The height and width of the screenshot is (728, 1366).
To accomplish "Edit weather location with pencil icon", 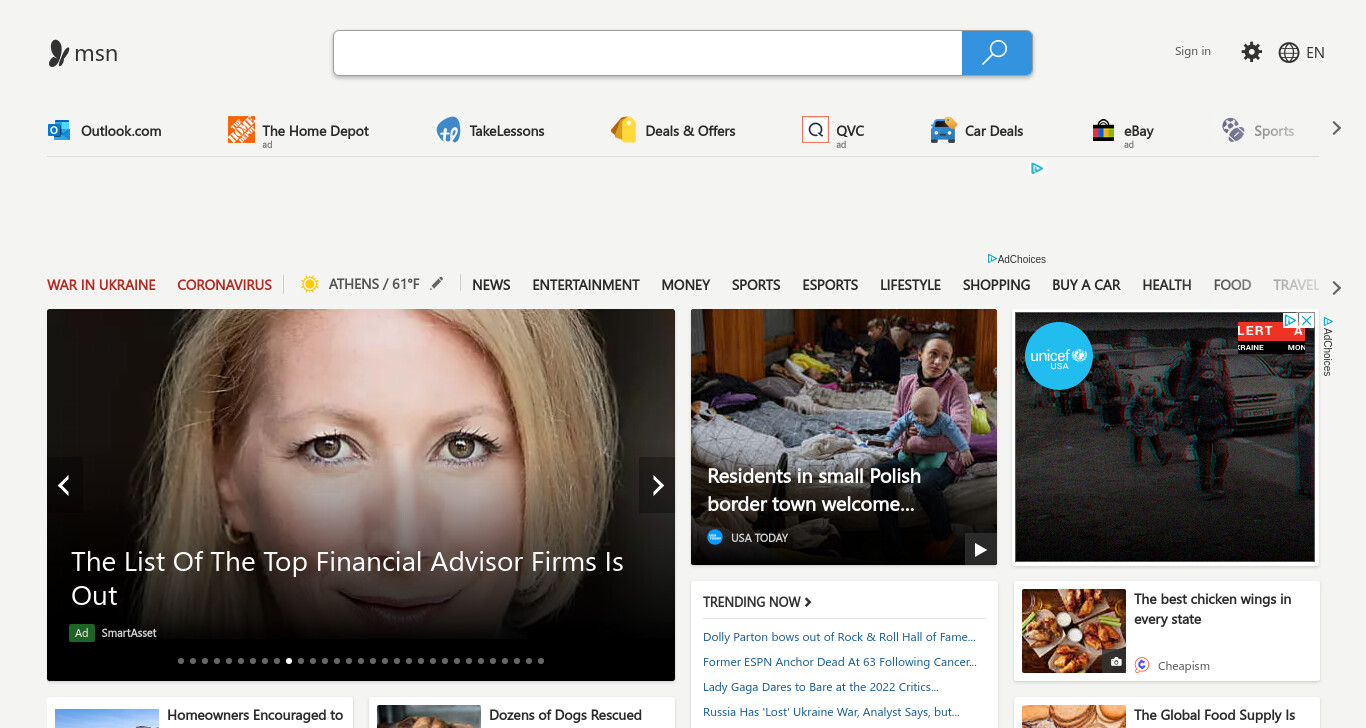I will tap(437, 284).
